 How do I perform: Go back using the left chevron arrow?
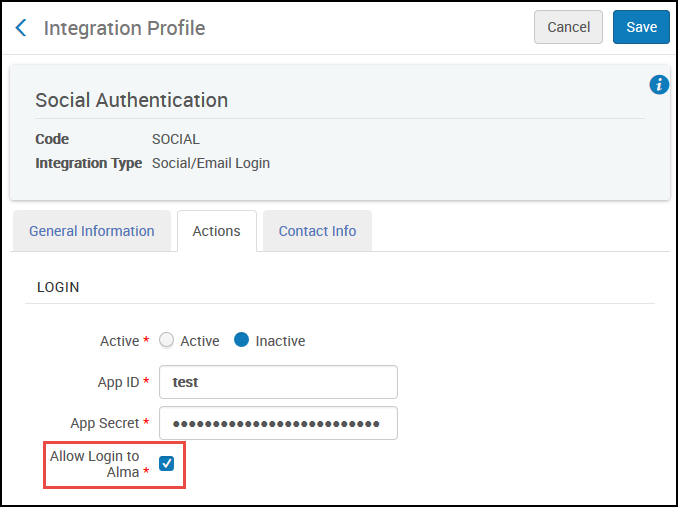[21, 28]
